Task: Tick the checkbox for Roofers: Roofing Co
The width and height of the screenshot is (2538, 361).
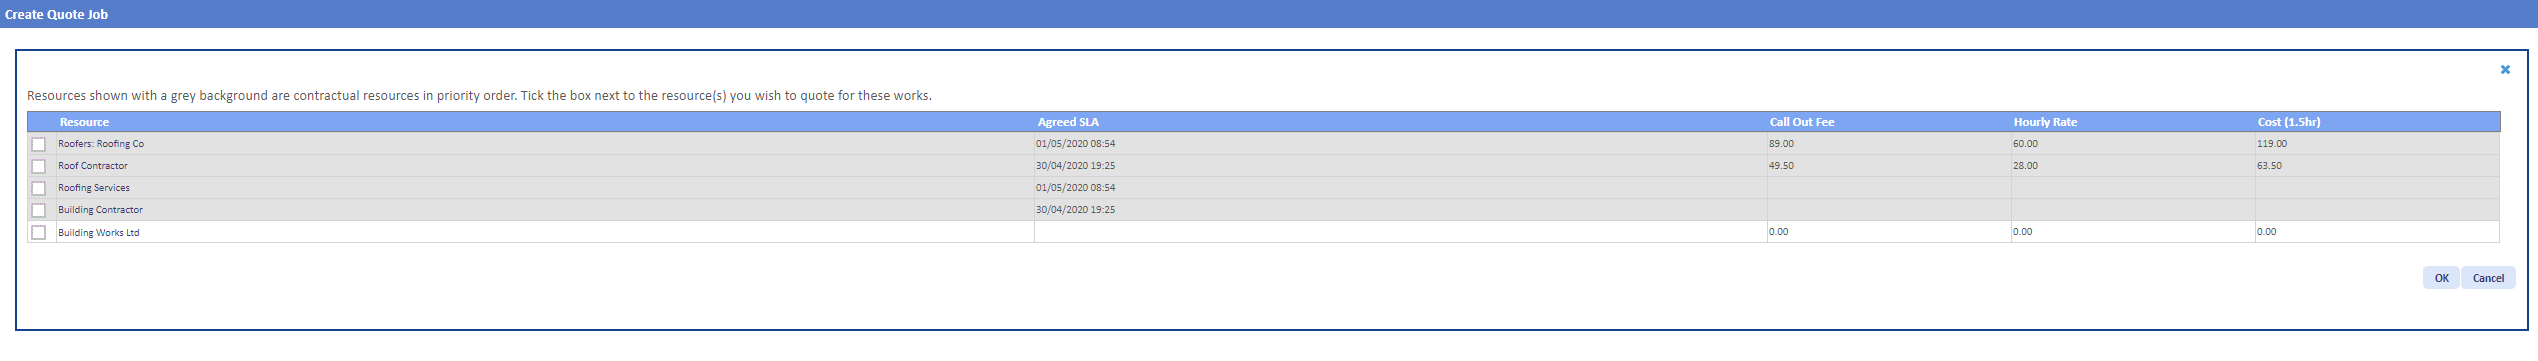Action: (39, 144)
